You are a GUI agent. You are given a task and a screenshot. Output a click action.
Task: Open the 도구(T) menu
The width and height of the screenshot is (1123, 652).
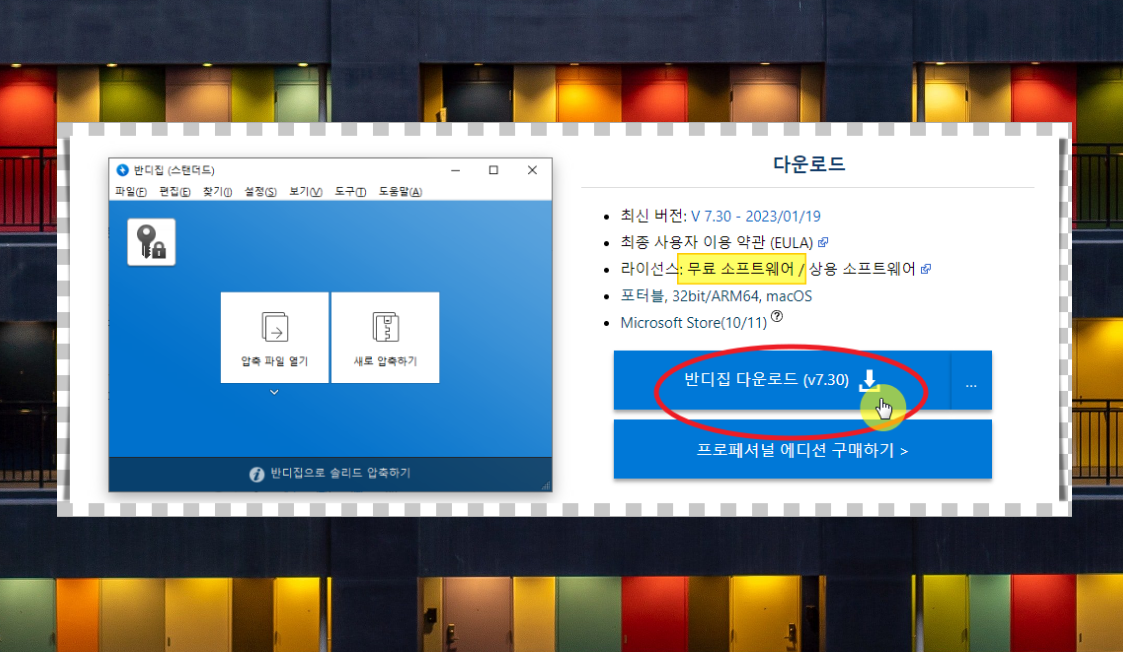[x=350, y=191]
